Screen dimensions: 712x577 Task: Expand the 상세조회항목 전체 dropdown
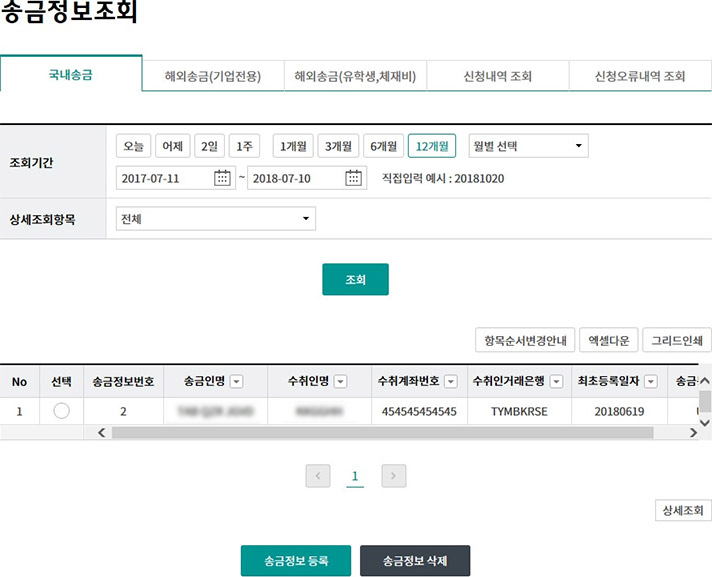tap(215, 219)
